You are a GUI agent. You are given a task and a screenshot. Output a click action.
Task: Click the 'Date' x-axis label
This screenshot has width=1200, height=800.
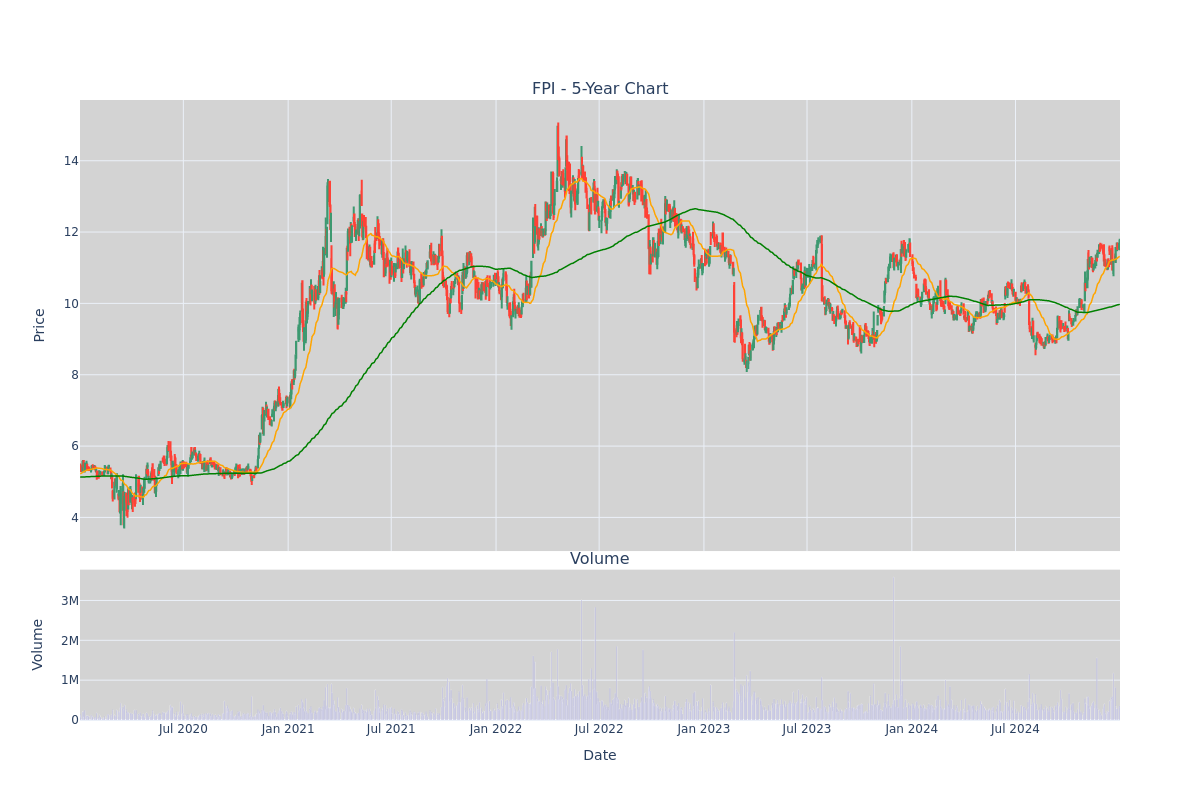tap(600, 756)
